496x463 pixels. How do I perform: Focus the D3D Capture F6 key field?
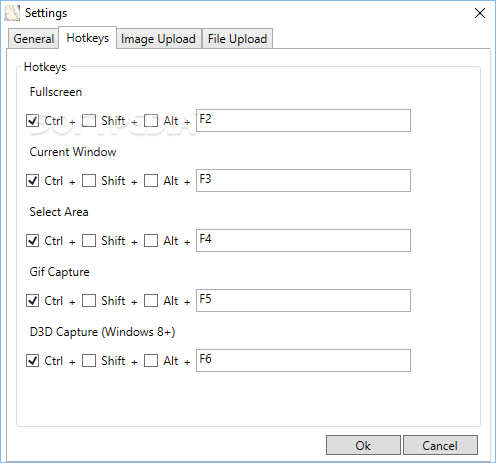click(x=303, y=360)
